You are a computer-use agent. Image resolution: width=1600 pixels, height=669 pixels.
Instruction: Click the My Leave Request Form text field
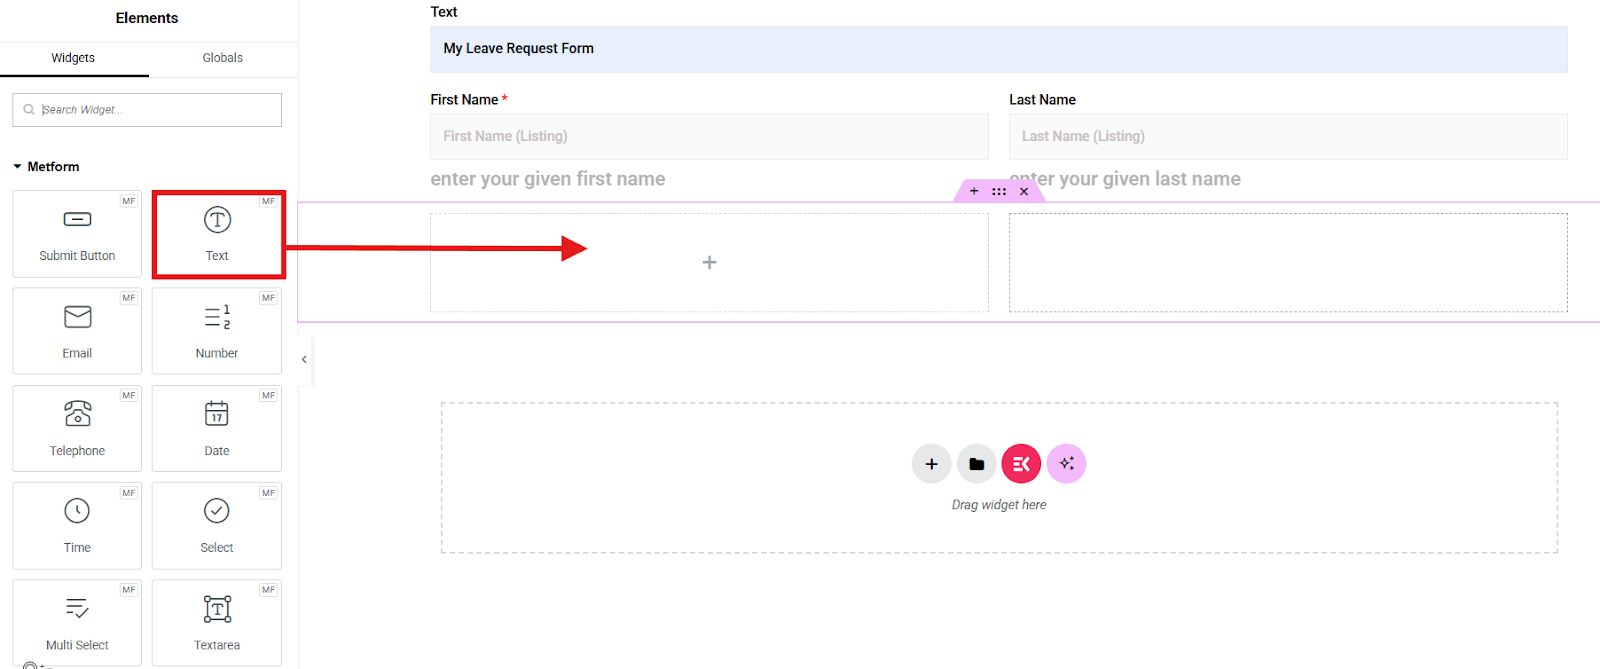coord(999,49)
